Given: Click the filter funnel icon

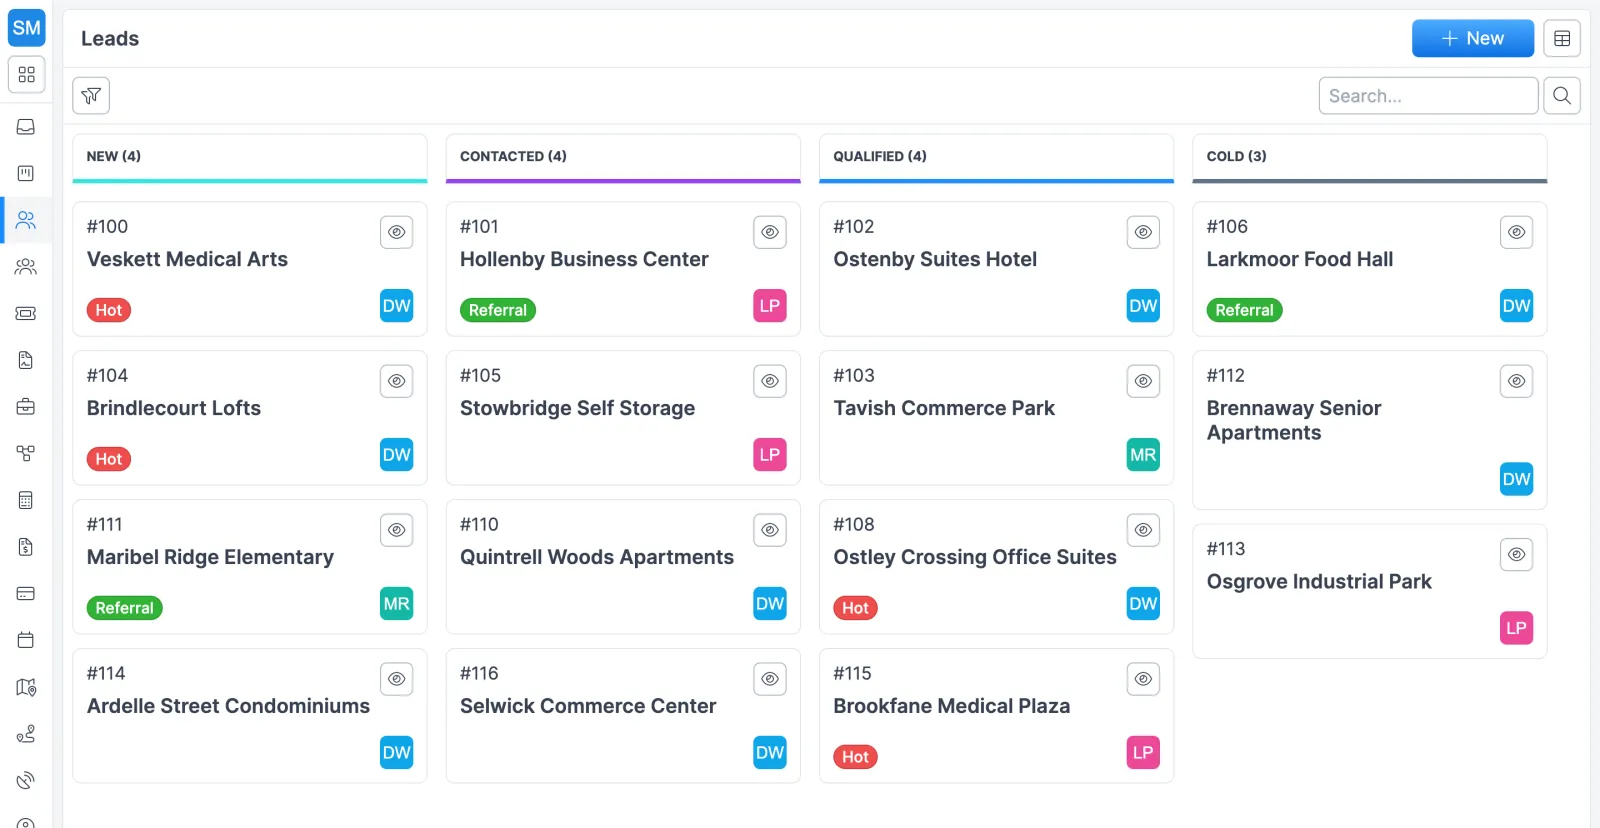Looking at the screenshot, I should point(91,96).
